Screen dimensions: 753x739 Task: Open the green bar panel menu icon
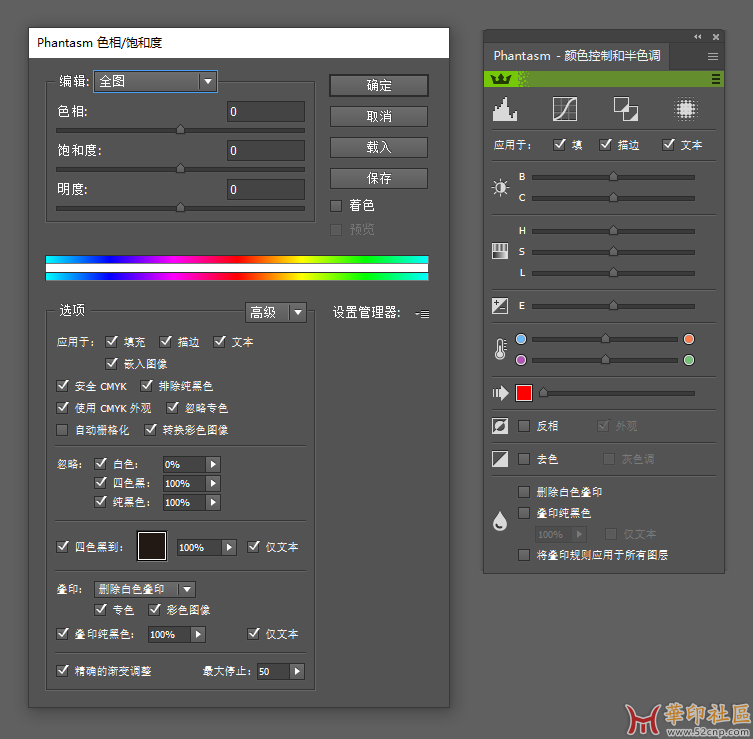click(x=716, y=79)
